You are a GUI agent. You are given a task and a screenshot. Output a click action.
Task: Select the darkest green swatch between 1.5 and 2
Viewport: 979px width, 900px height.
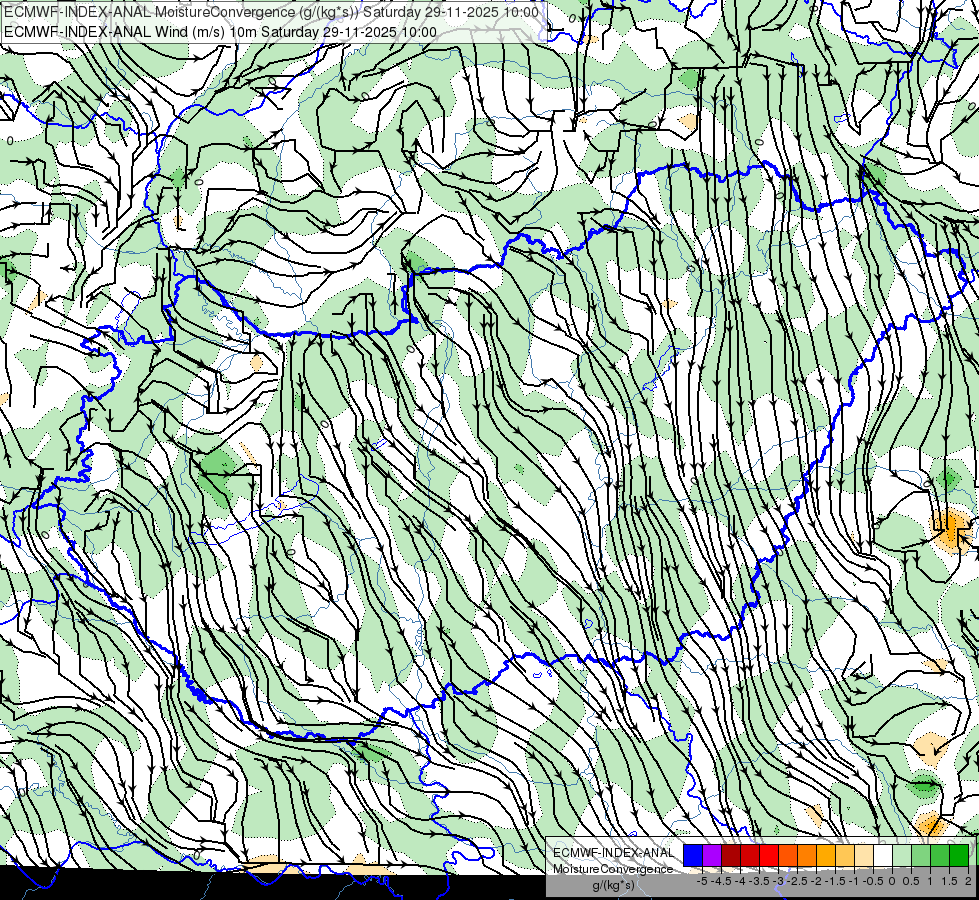pos(959,856)
